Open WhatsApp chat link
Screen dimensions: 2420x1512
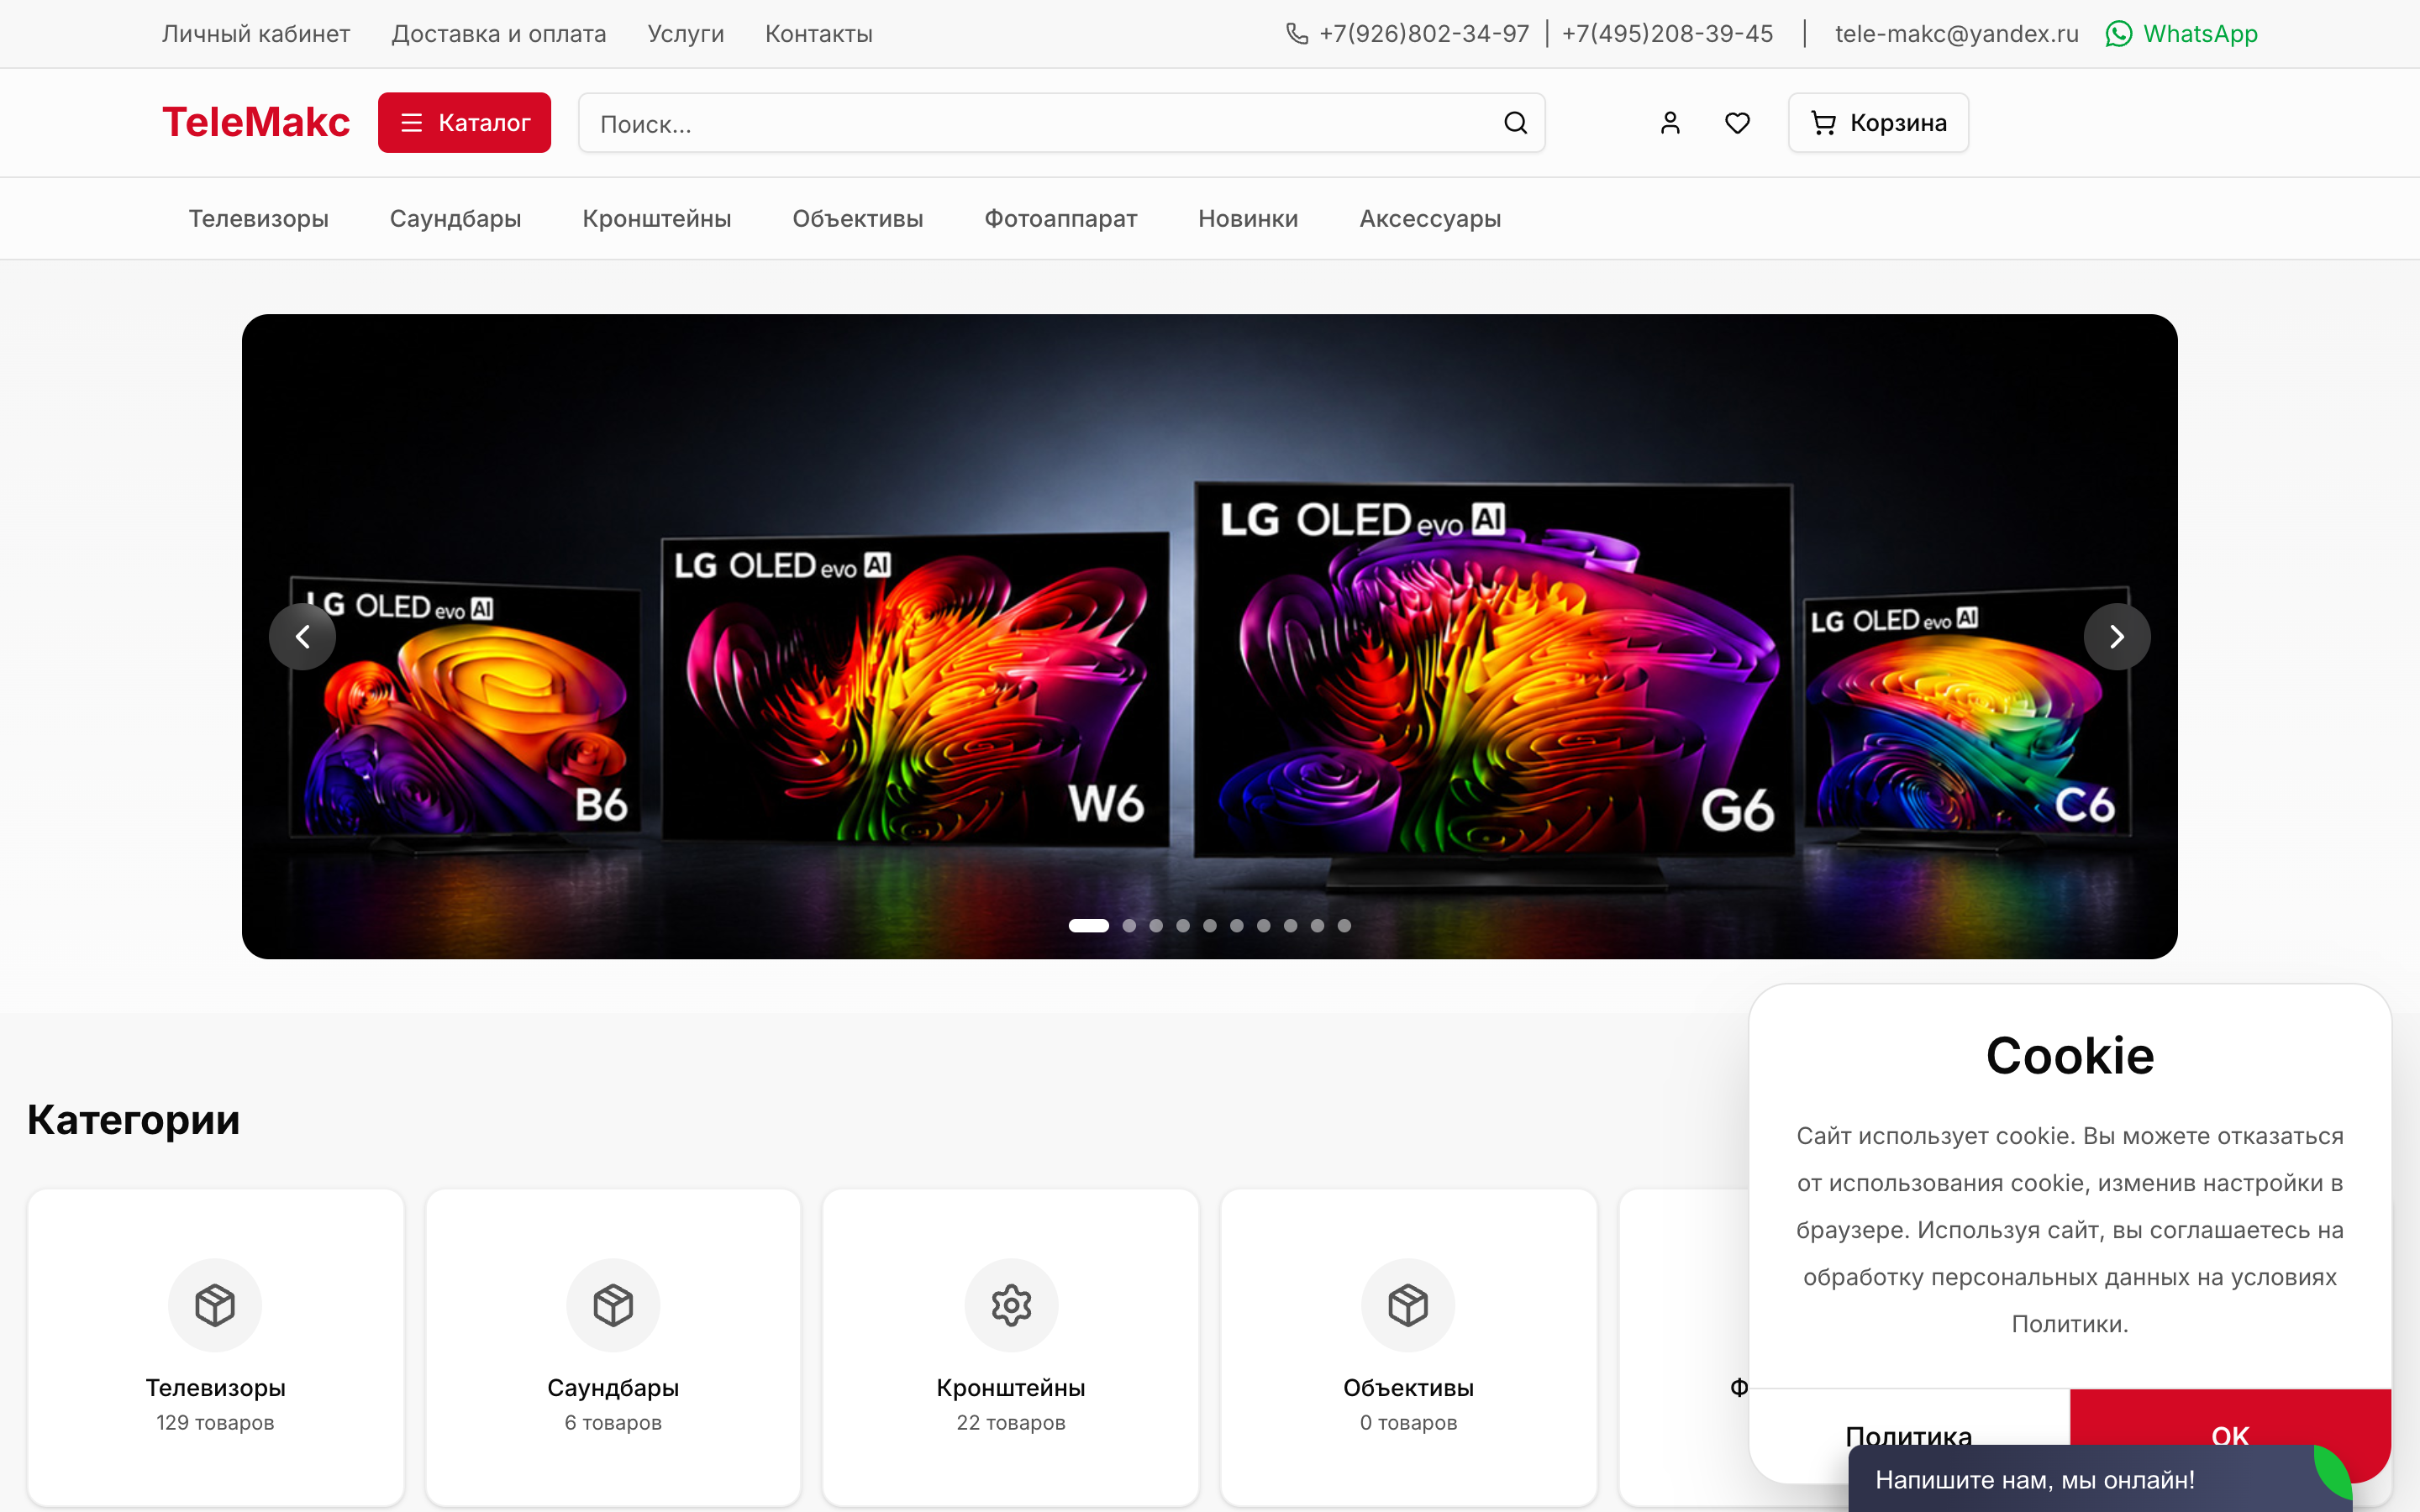(x=2181, y=34)
